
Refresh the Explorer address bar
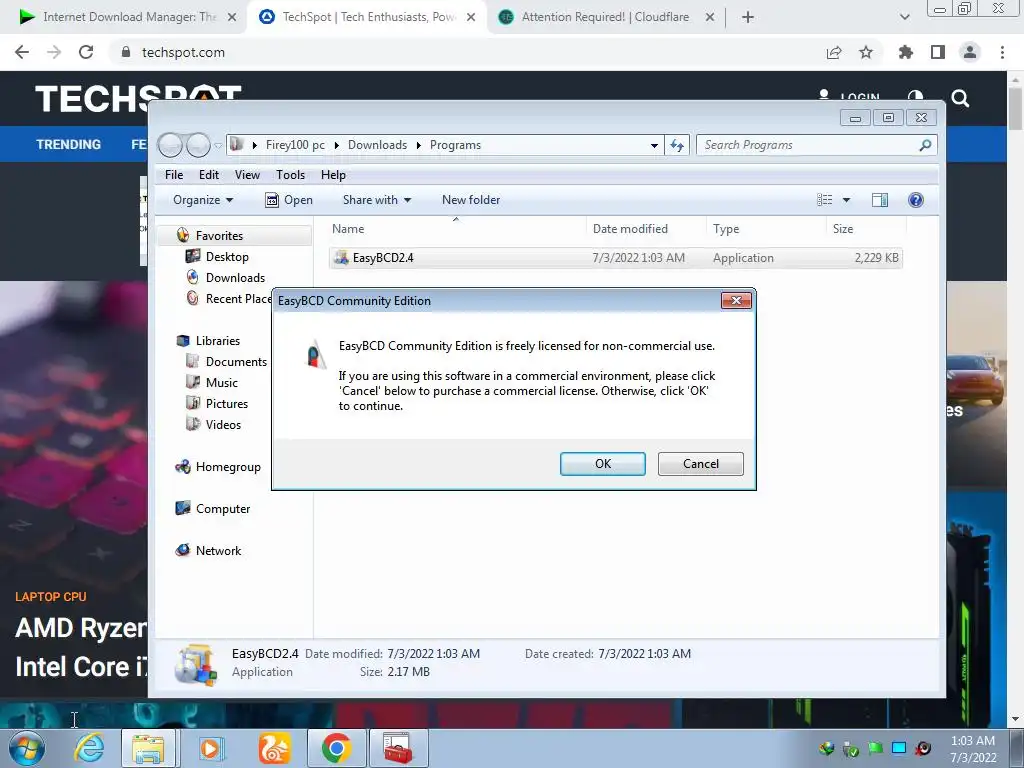click(x=677, y=145)
